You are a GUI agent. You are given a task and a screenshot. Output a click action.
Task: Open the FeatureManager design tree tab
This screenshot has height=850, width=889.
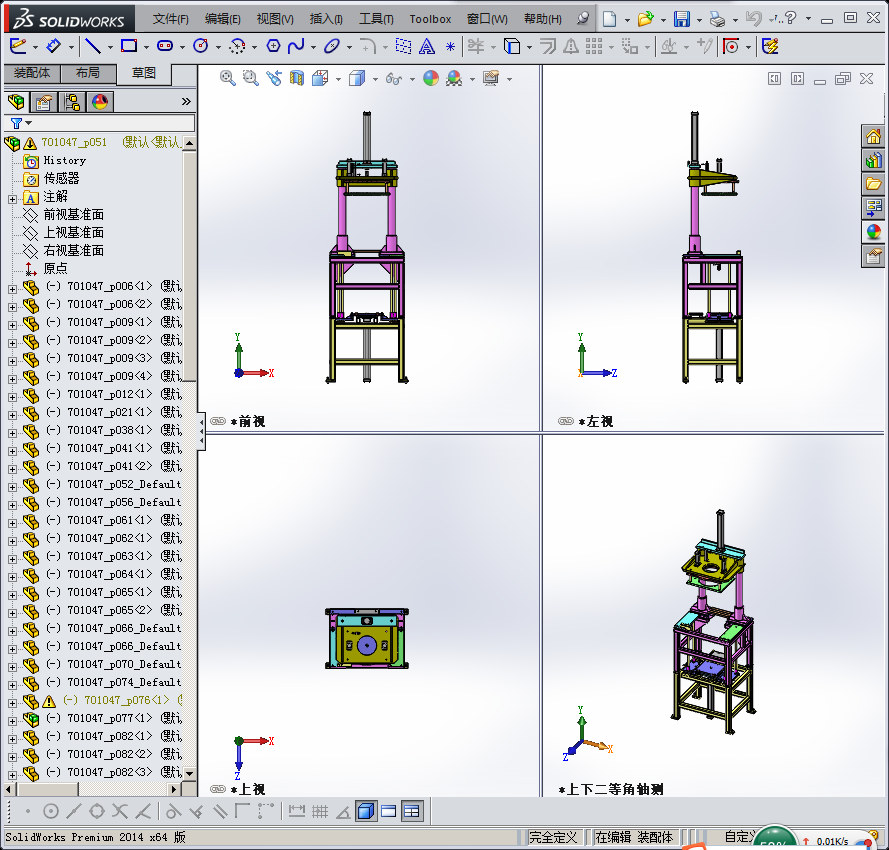tap(16, 102)
